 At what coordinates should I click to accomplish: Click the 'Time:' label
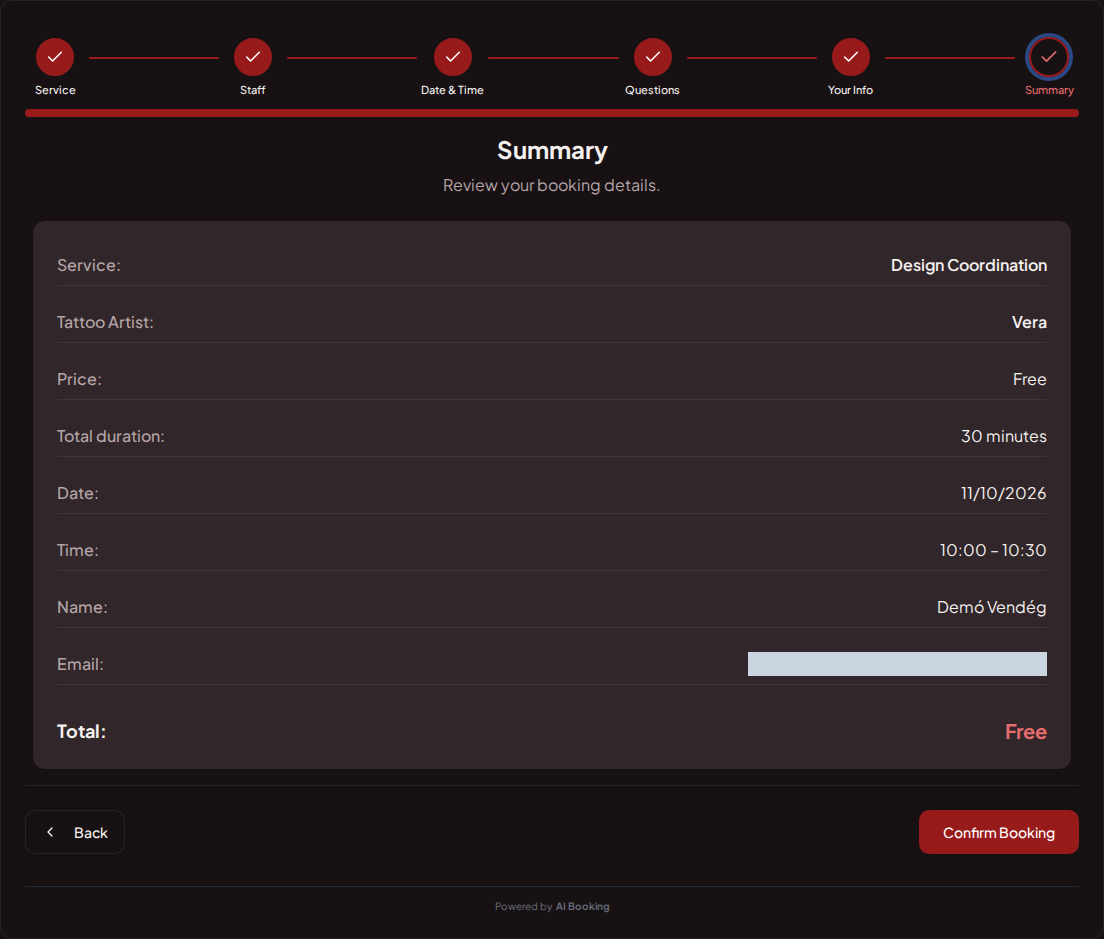point(77,550)
